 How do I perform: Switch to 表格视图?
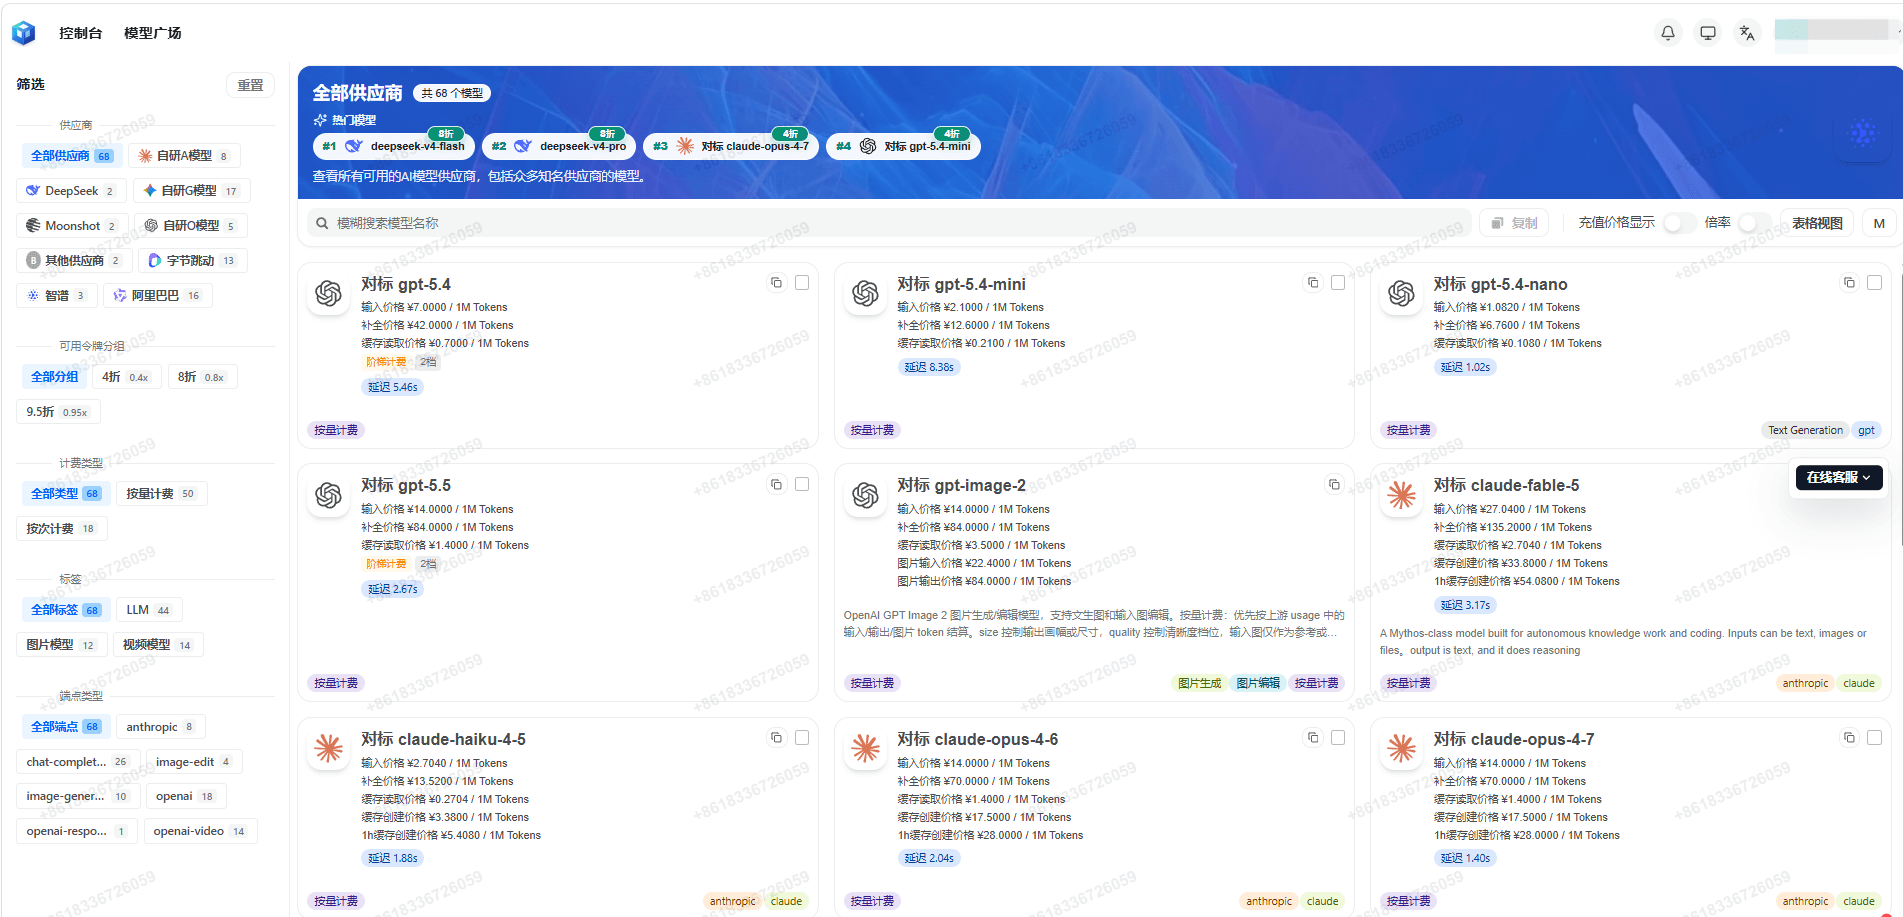1817,223
